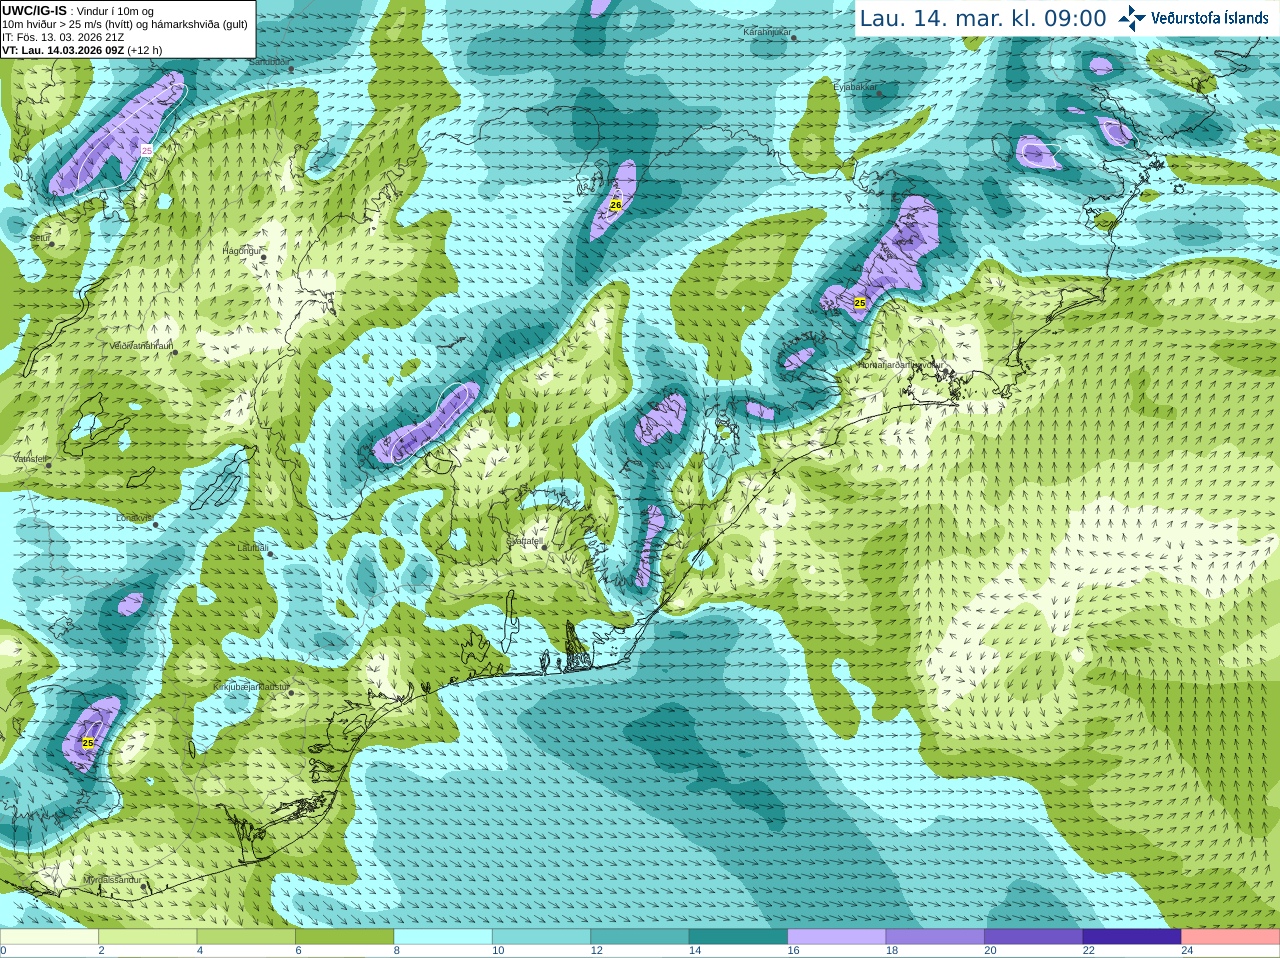1280x958 pixels.
Task: Click the Veðurstofa Íslands logo emblem
Action: coord(1132,18)
